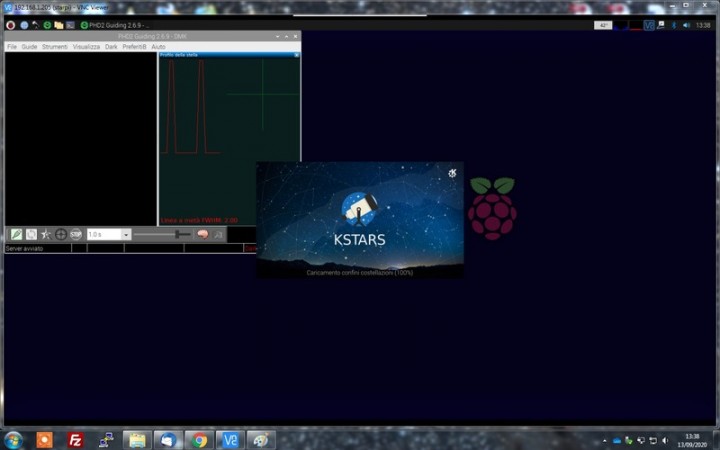This screenshot has height=450, width=720.
Task: Open the Raspberry Pi main menu
Action: (10, 24)
